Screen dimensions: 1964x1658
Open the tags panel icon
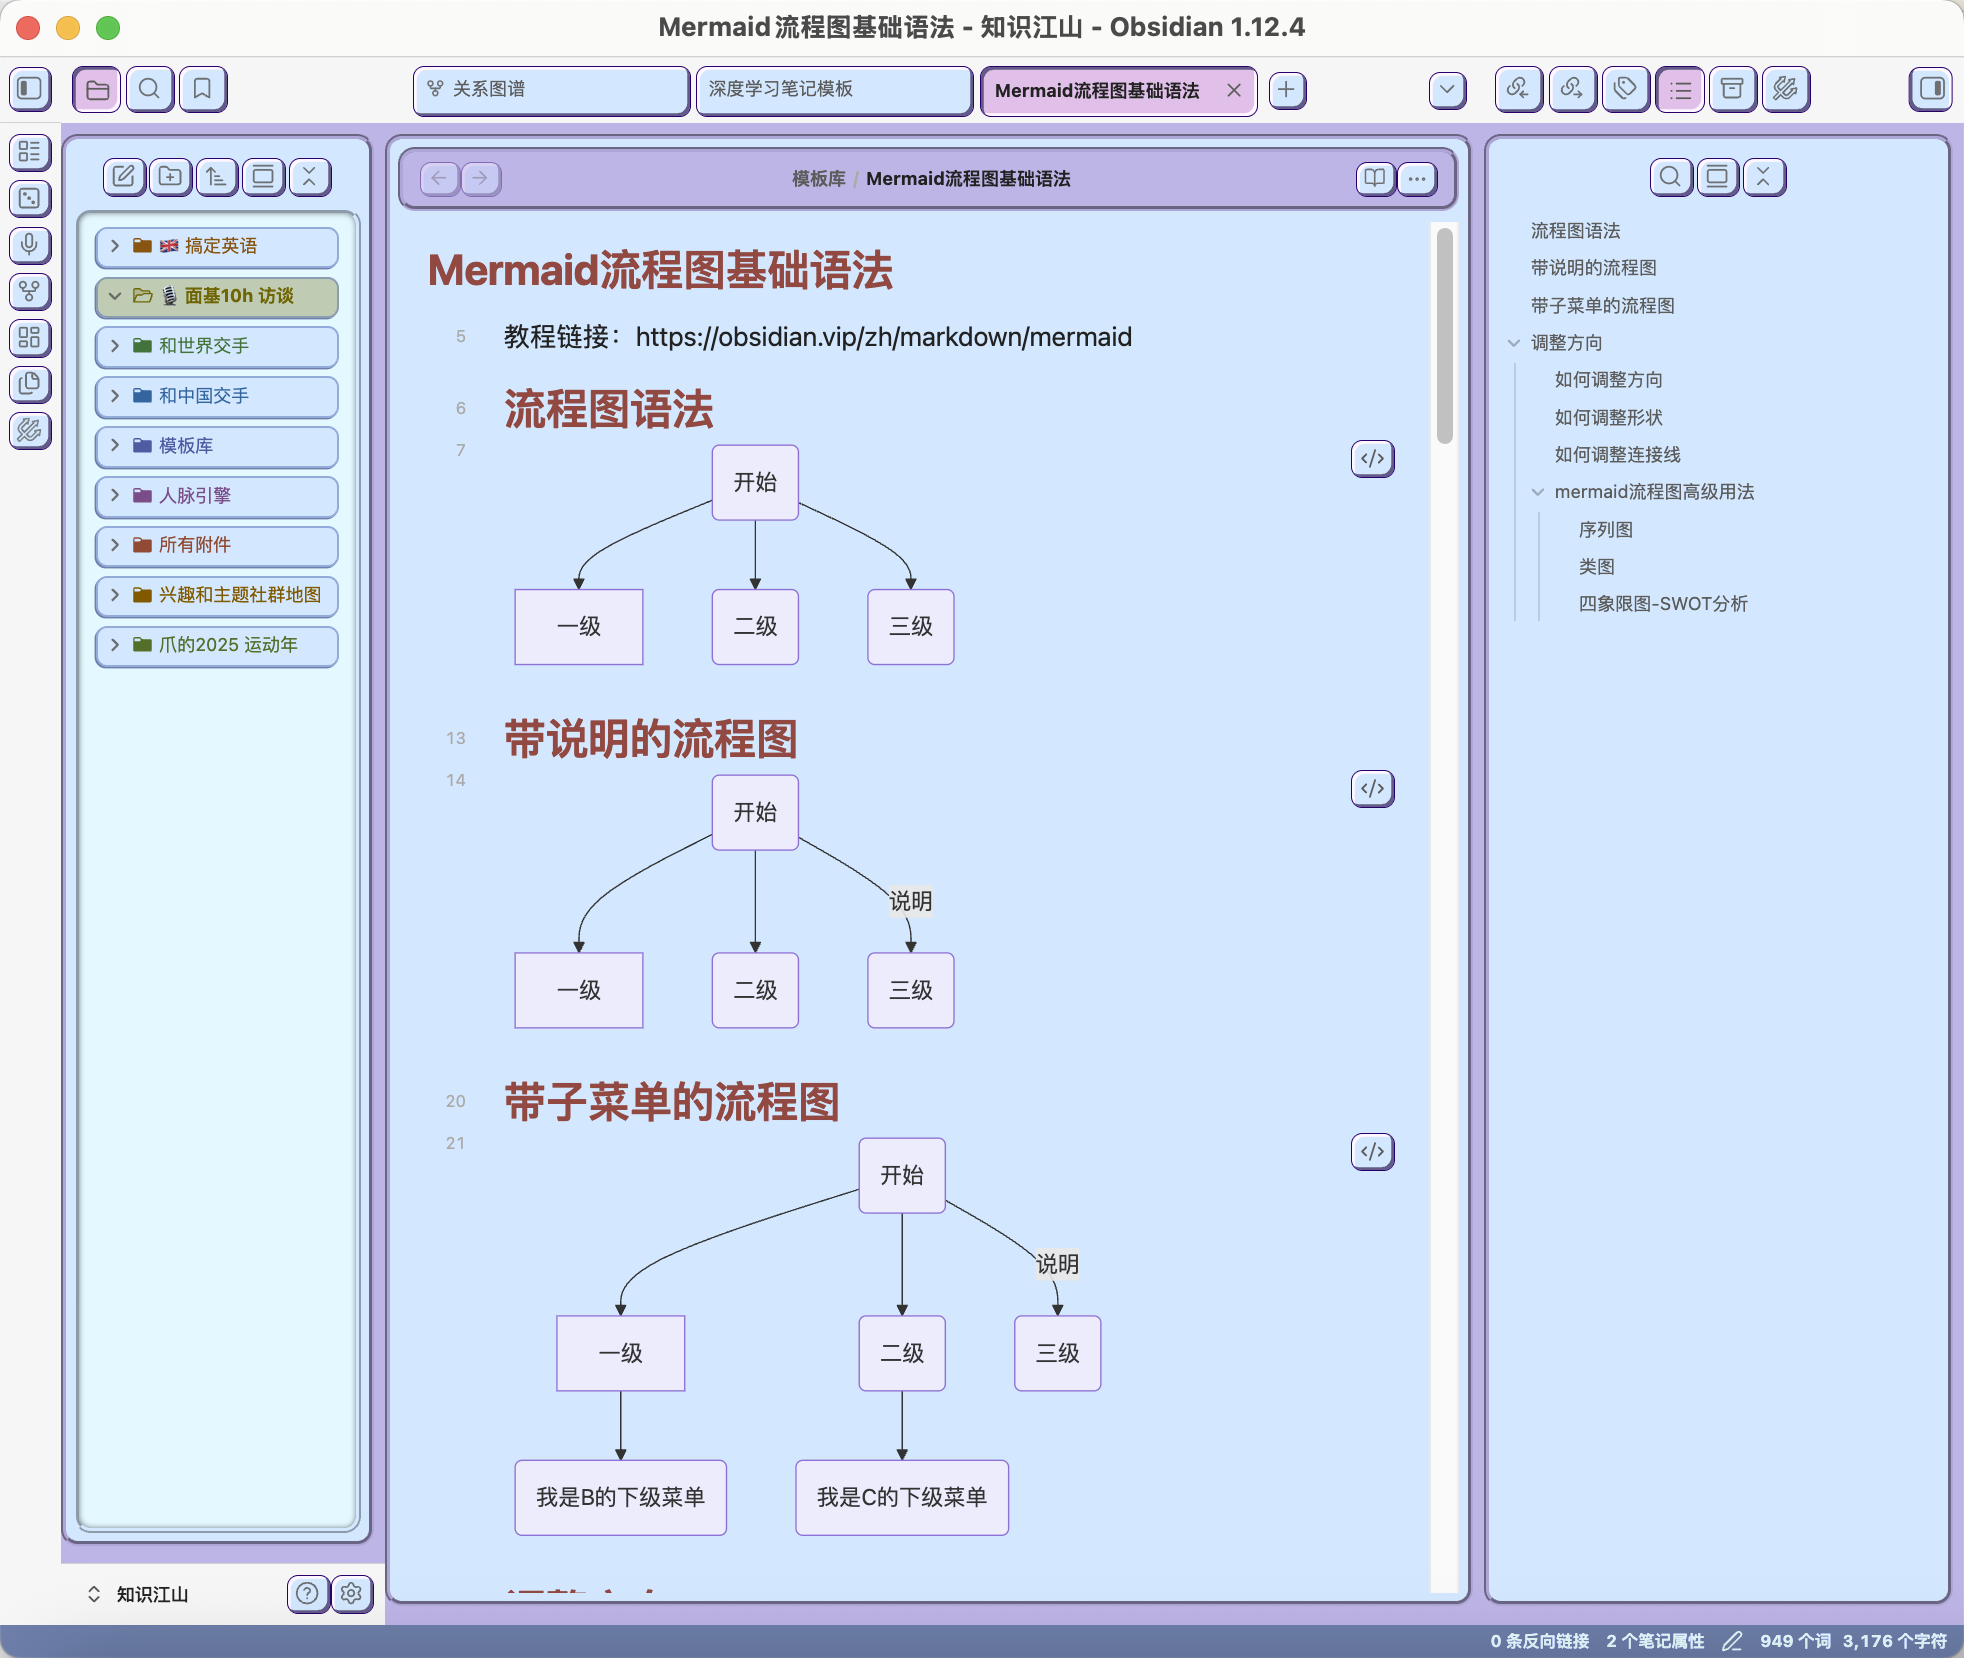tap(1625, 89)
